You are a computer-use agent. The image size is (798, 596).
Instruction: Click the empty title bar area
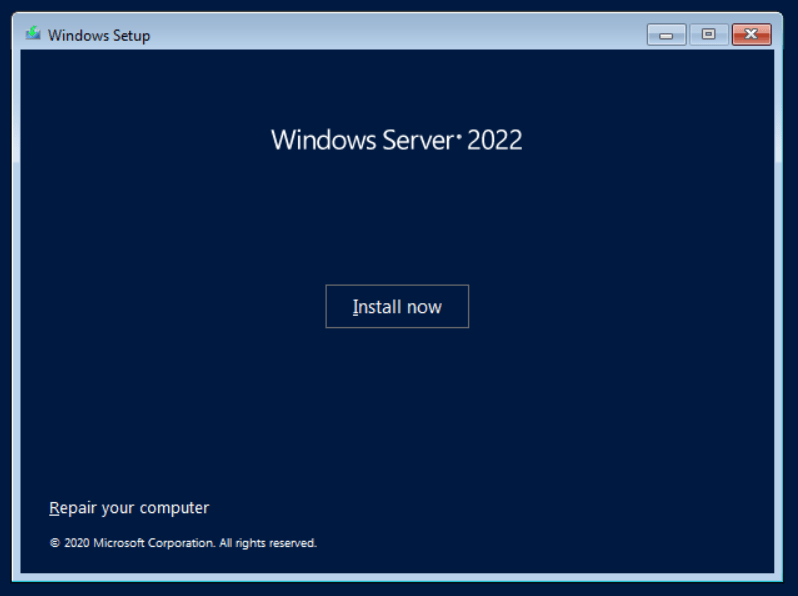point(400,35)
